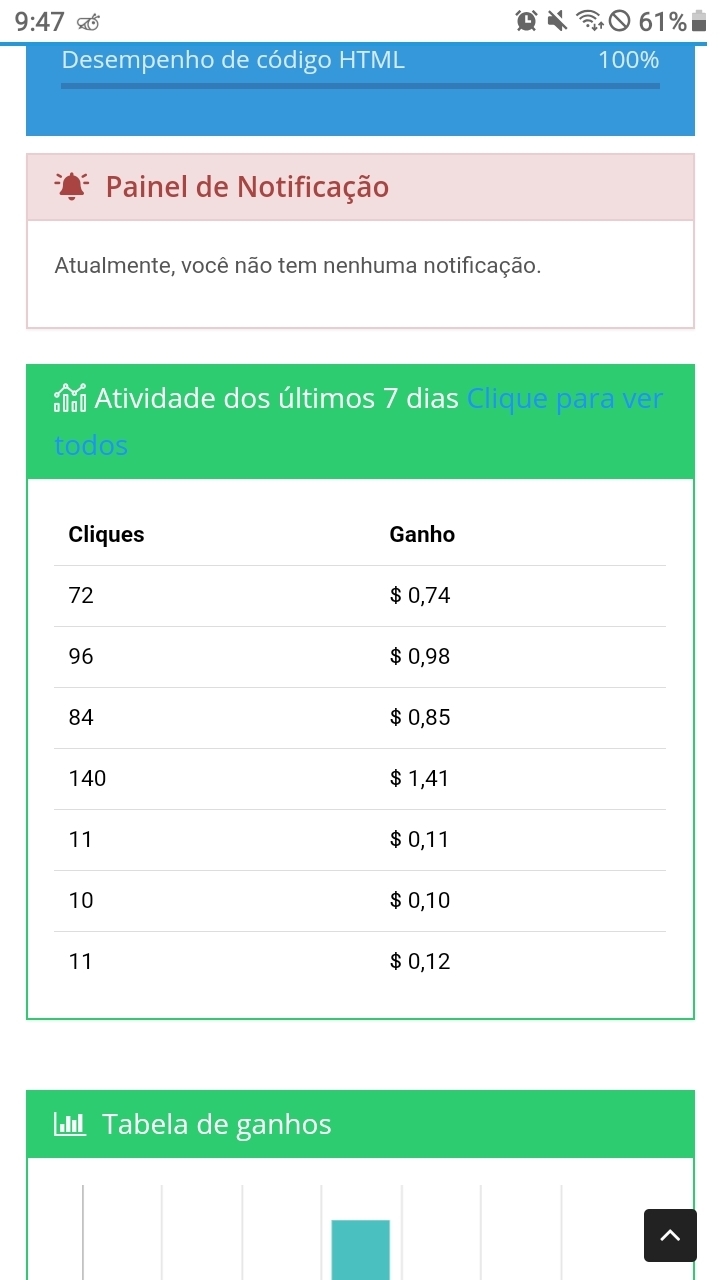The width and height of the screenshot is (720, 1280).
Task: Tap the scroll-to-top arrow button
Action: coord(670,1235)
